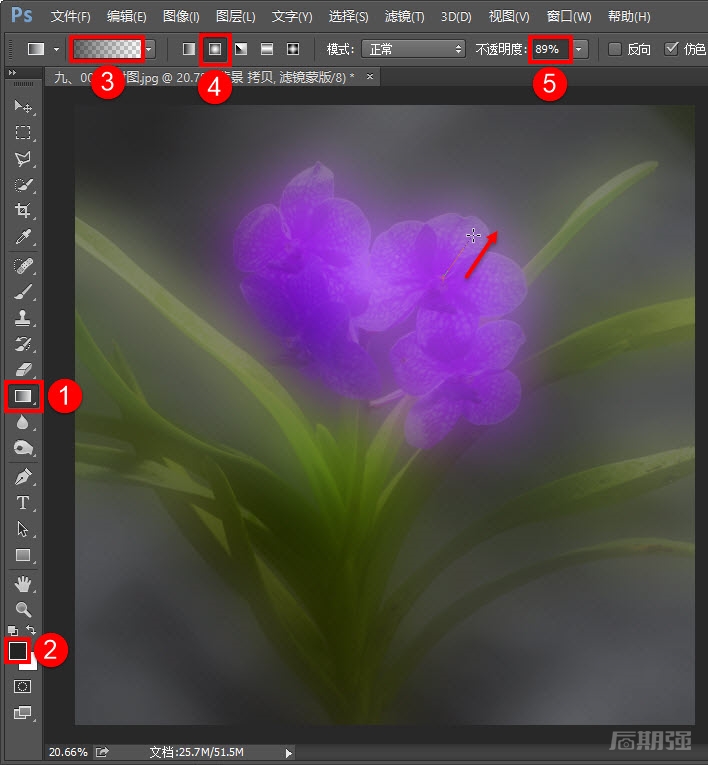The image size is (708, 765).
Task: Choose angle gradient style
Action: [x=241, y=49]
